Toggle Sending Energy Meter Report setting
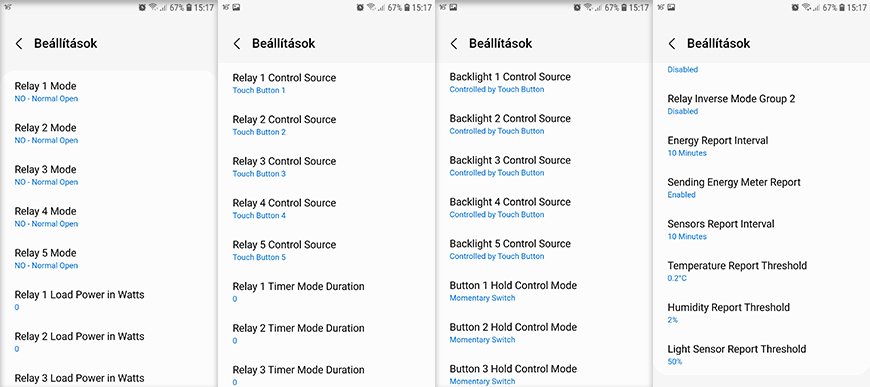The image size is (870, 387). pos(761,188)
